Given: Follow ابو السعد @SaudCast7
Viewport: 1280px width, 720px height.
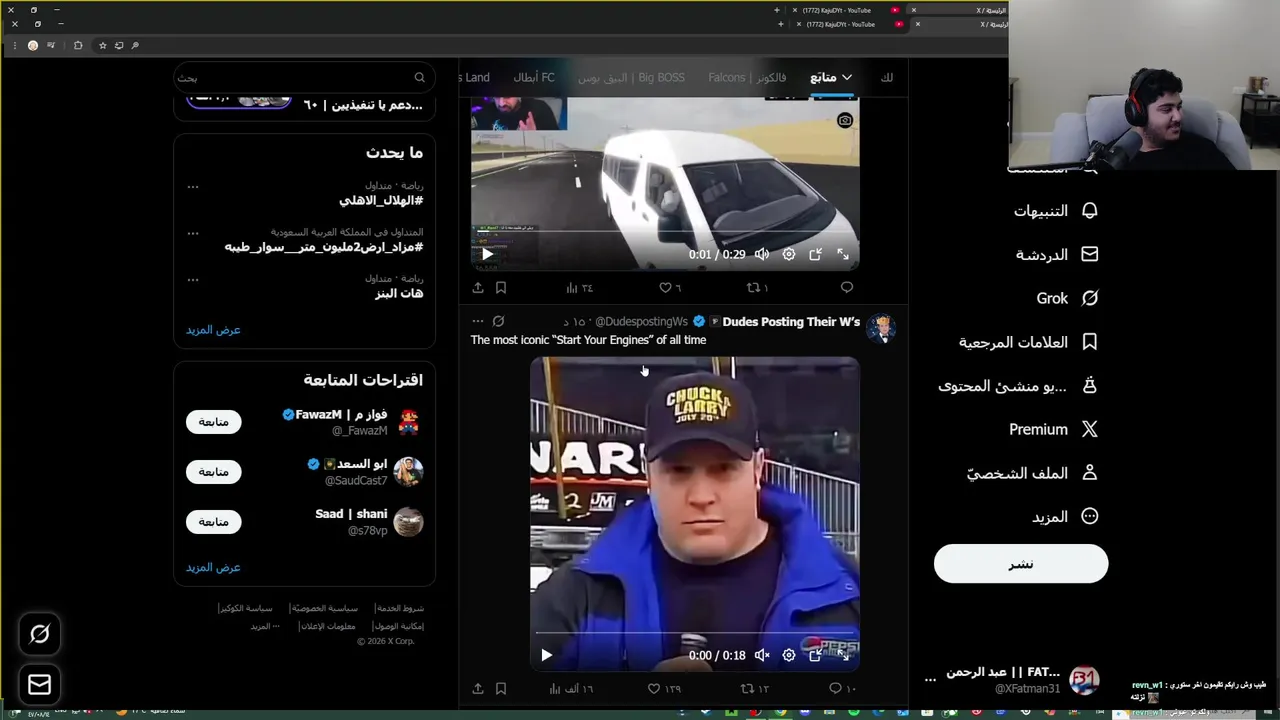Looking at the screenshot, I should coord(213,472).
